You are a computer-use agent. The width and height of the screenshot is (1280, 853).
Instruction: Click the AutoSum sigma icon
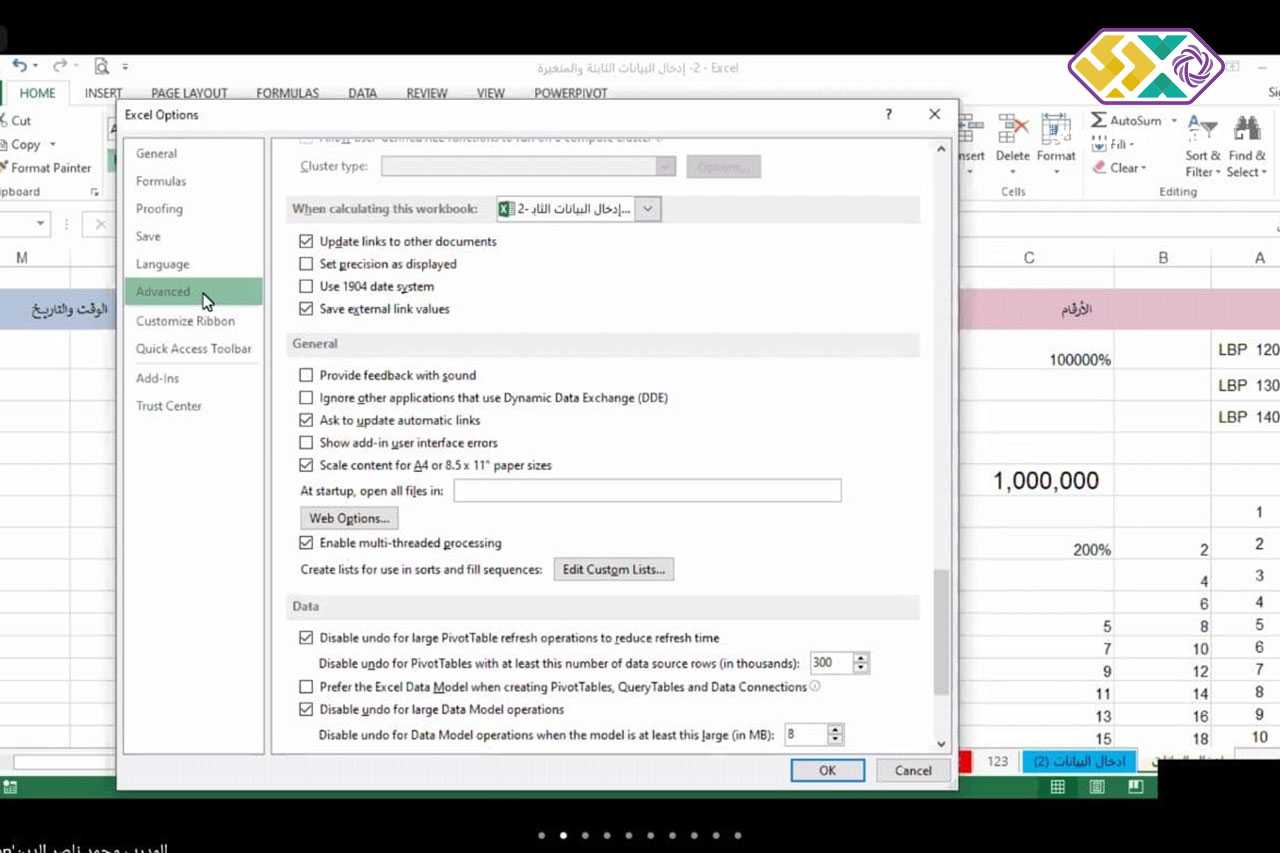click(x=1099, y=121)
